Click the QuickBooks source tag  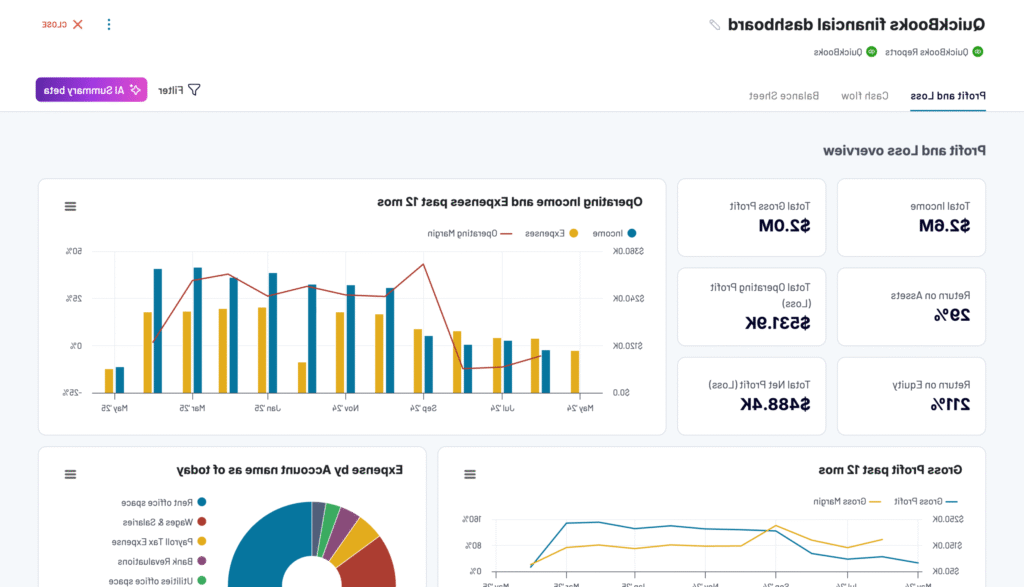844,52
